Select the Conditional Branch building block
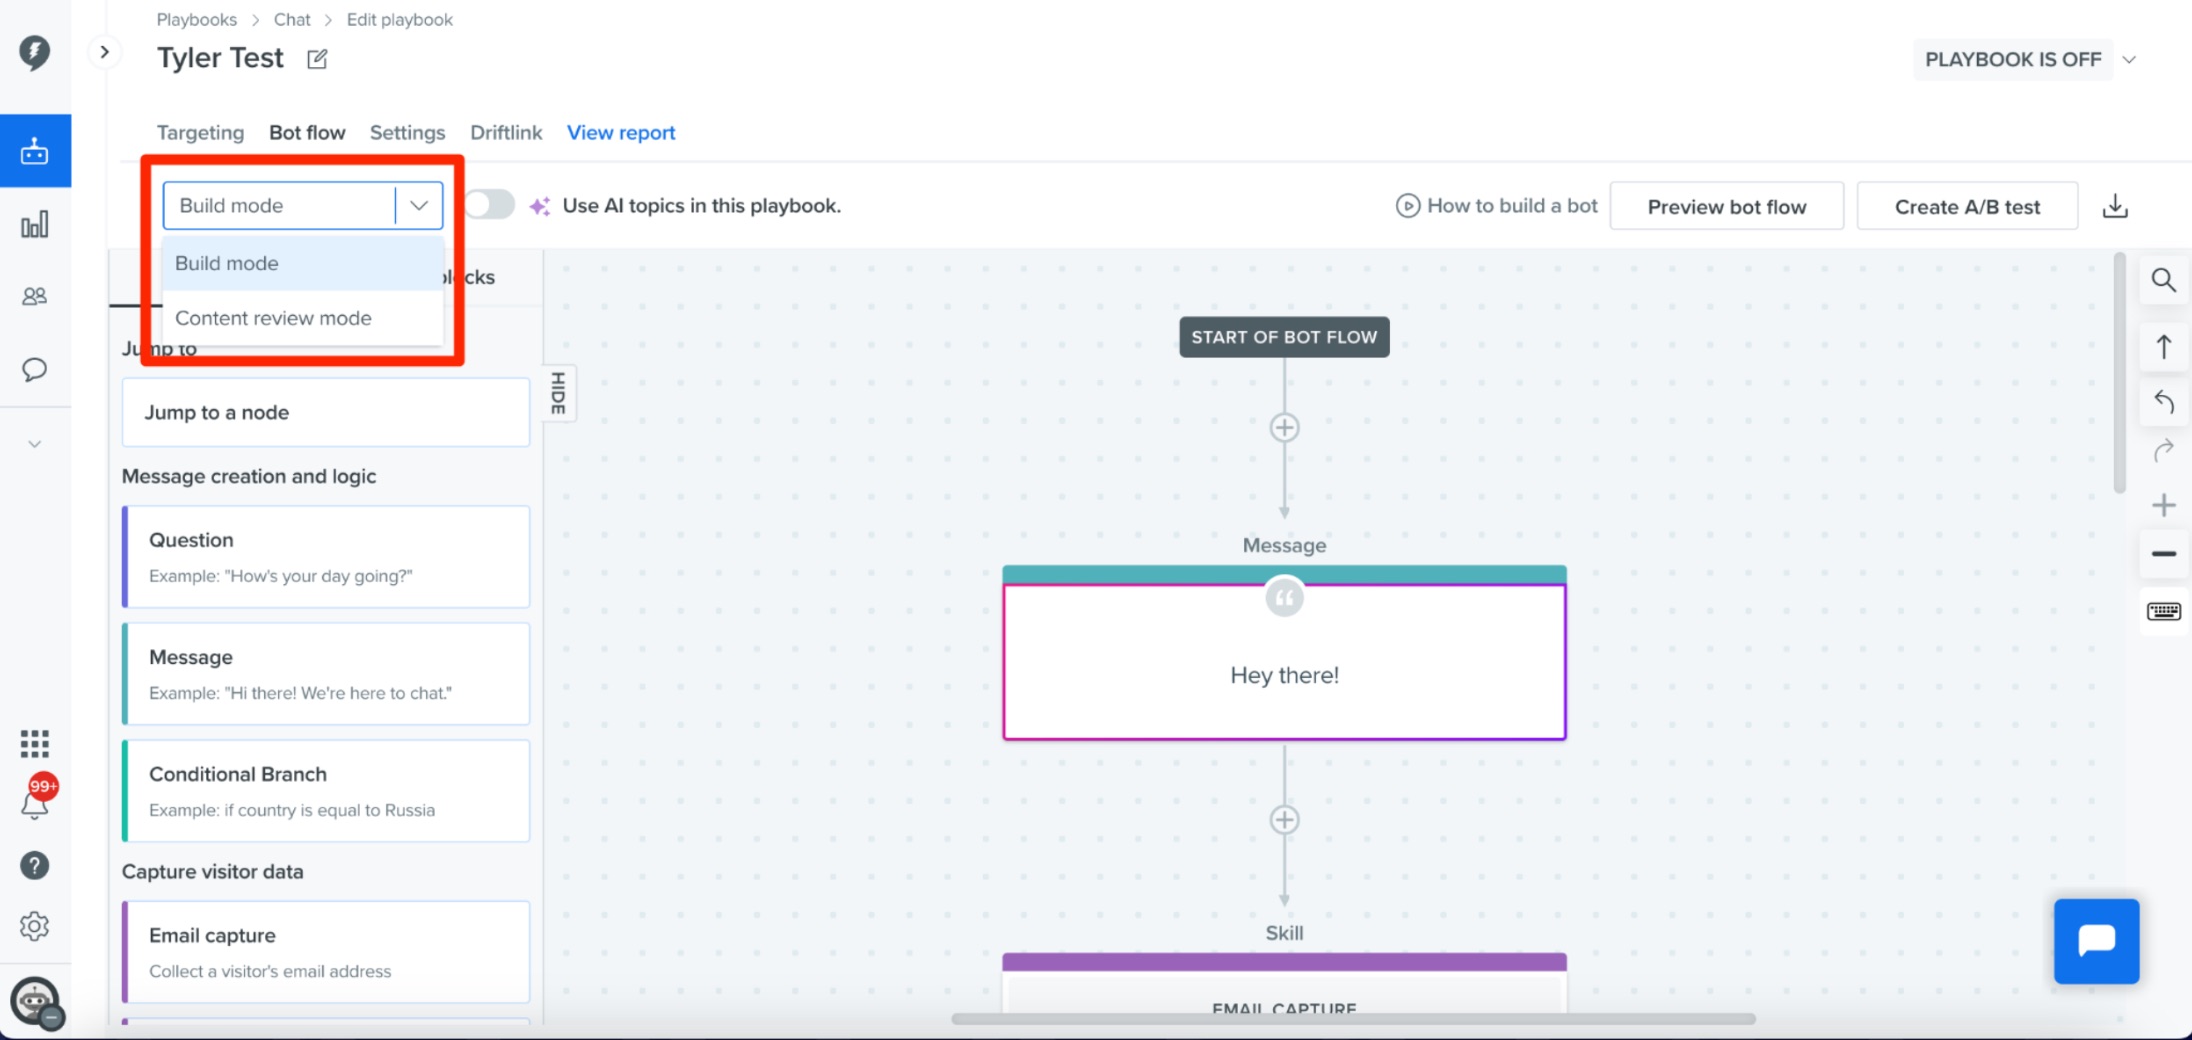 (x=326, y=791)
